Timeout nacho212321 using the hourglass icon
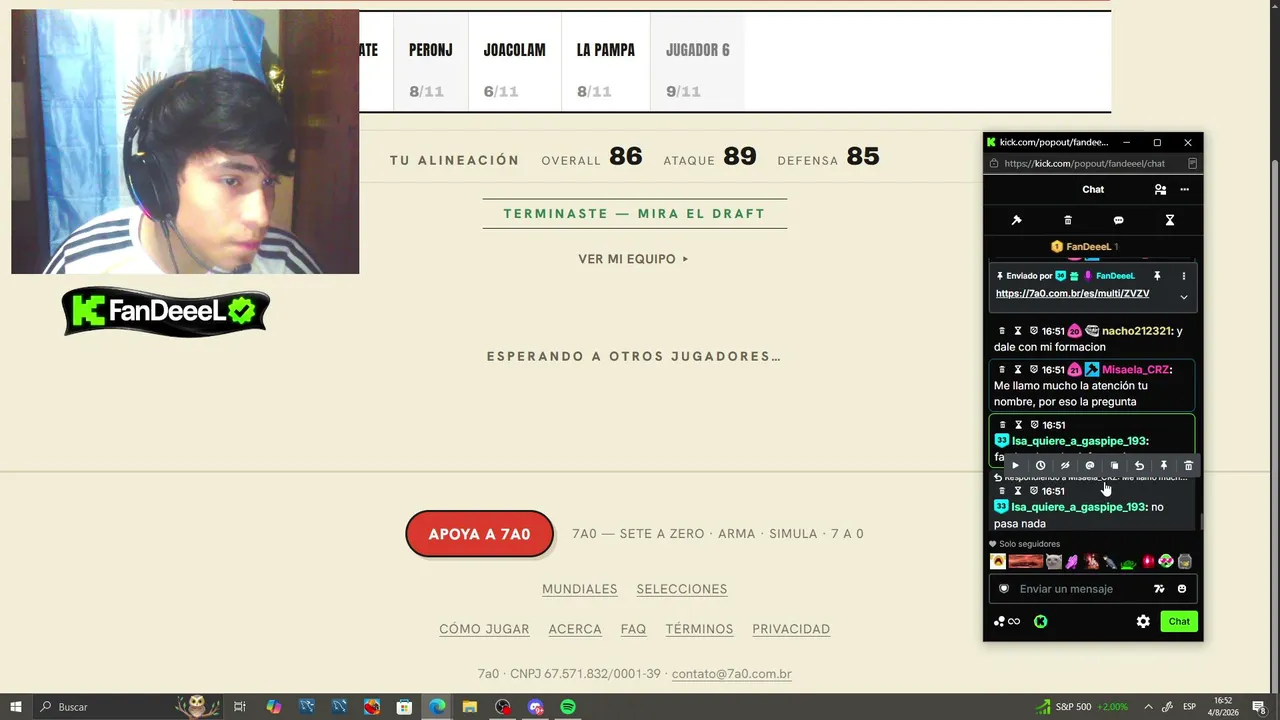This screenshot has height=720, width=1280. [x=1018, y=331]
